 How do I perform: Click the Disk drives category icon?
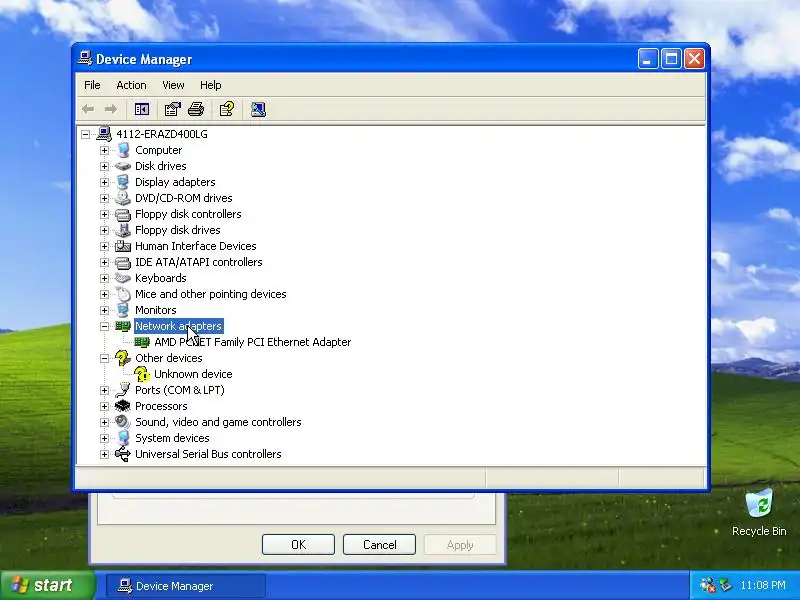pos(123,166)
